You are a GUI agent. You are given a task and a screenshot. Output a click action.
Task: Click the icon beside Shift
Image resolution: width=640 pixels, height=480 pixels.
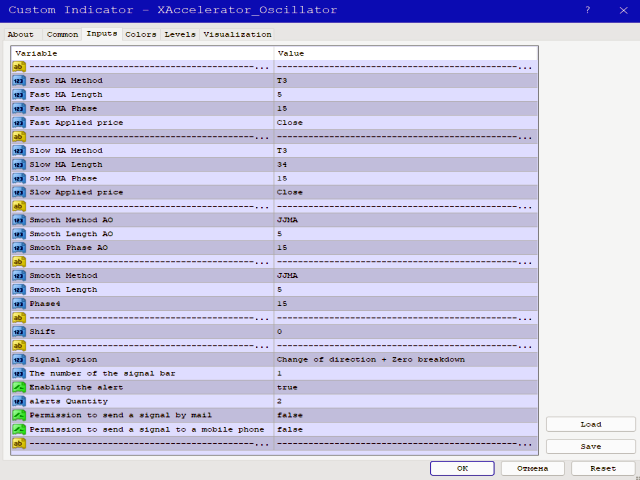pos(19,331)
